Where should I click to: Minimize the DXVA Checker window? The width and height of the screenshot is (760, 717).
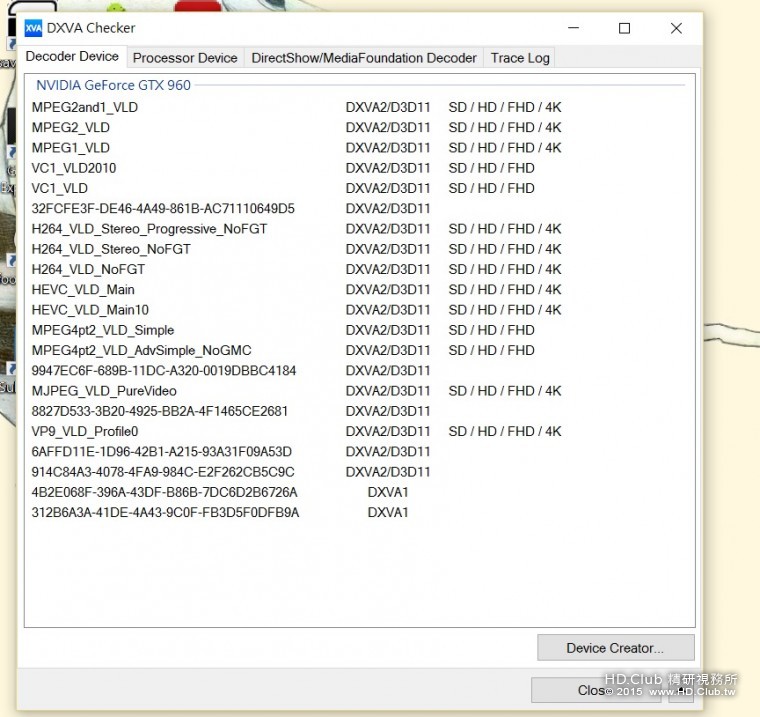coord(573,28)
